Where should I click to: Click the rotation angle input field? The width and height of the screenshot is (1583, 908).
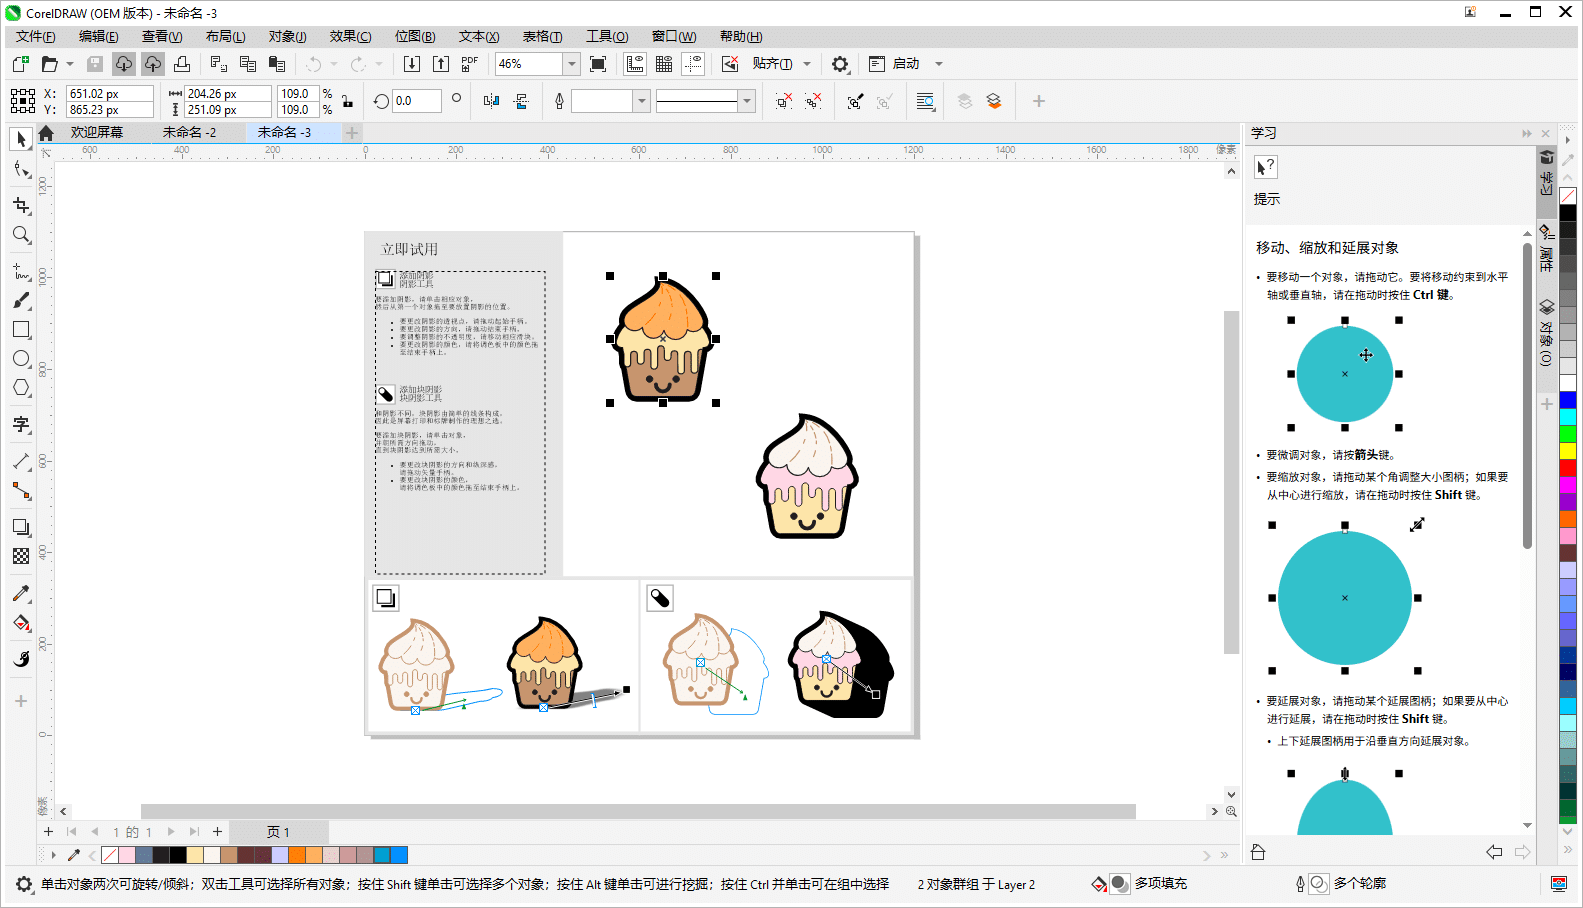coord(416,101)
